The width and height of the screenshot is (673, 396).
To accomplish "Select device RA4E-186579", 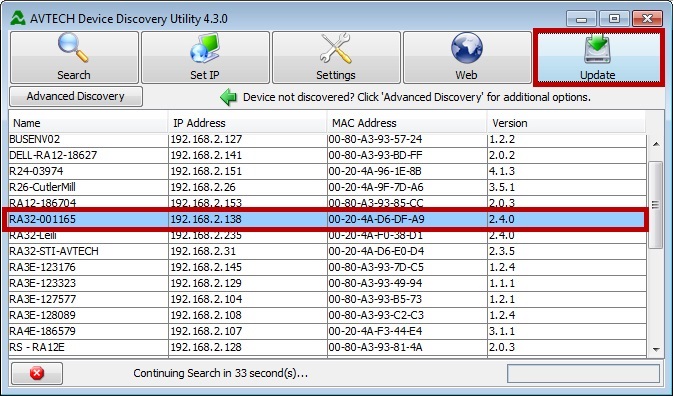I will (x=327, y=331).
